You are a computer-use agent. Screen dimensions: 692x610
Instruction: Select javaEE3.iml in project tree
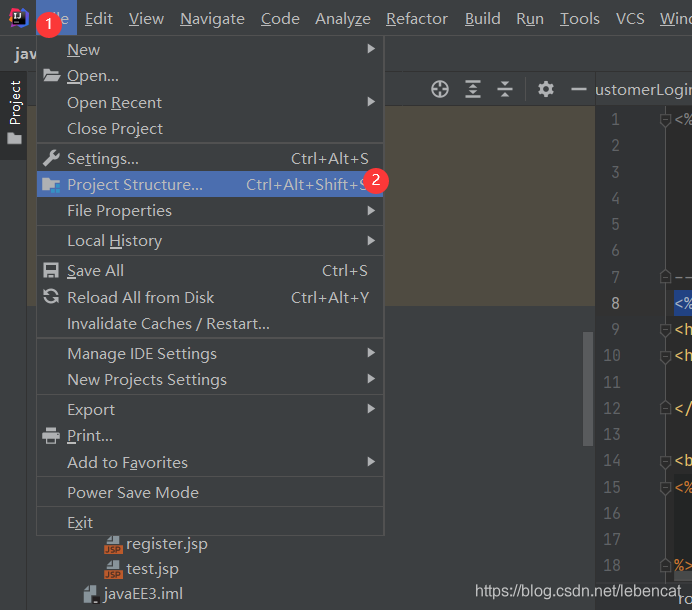click(x=143, y=594)
